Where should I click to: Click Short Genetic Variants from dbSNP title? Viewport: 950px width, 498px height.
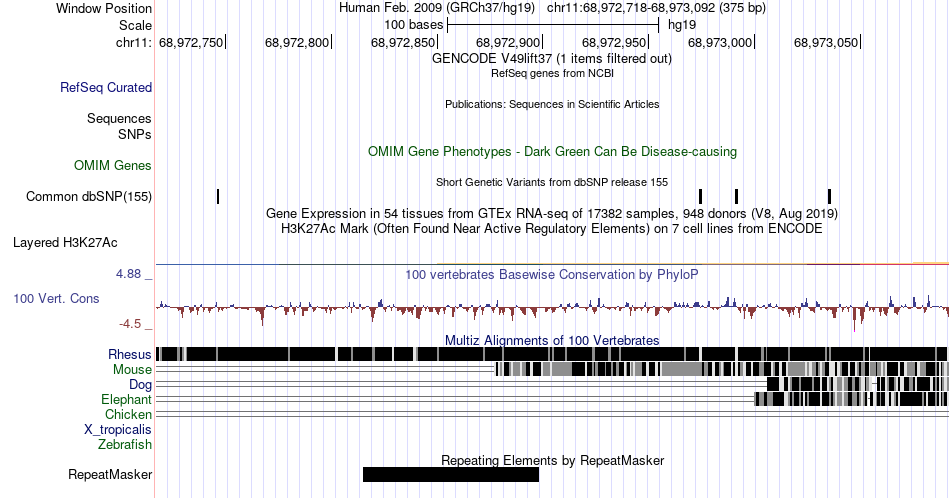[x=552, y=182]
